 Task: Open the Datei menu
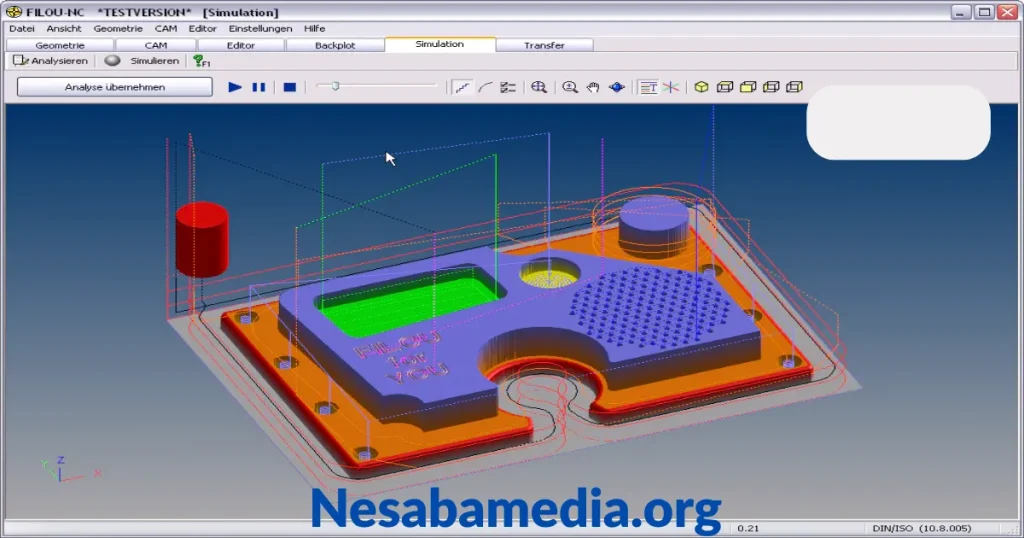click(x=22, y=29)
